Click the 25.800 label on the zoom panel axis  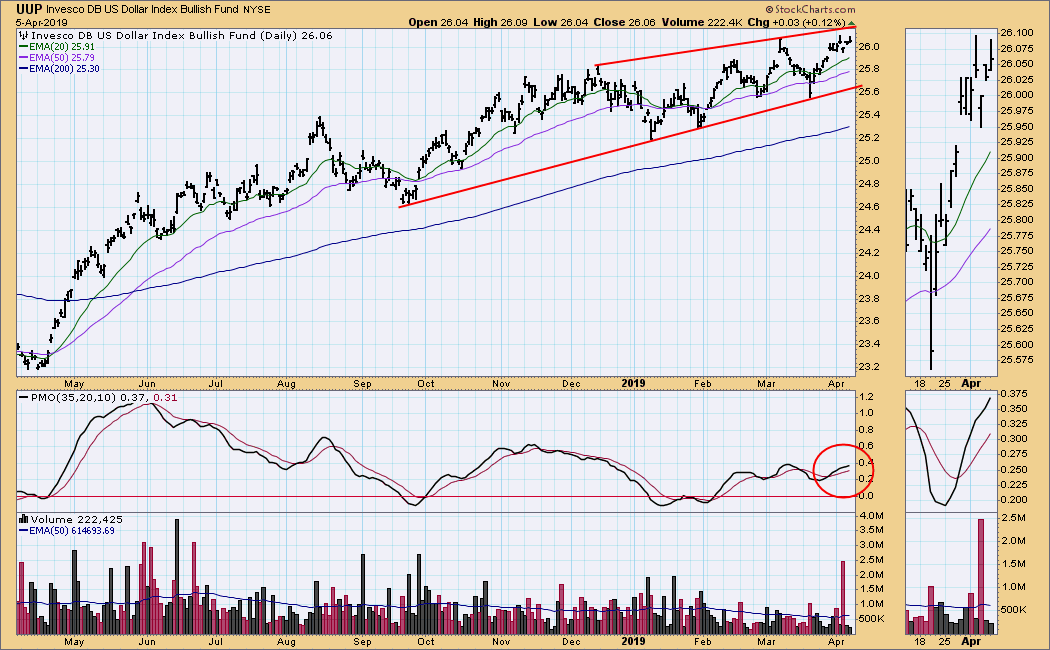(x=1016, y=220)
